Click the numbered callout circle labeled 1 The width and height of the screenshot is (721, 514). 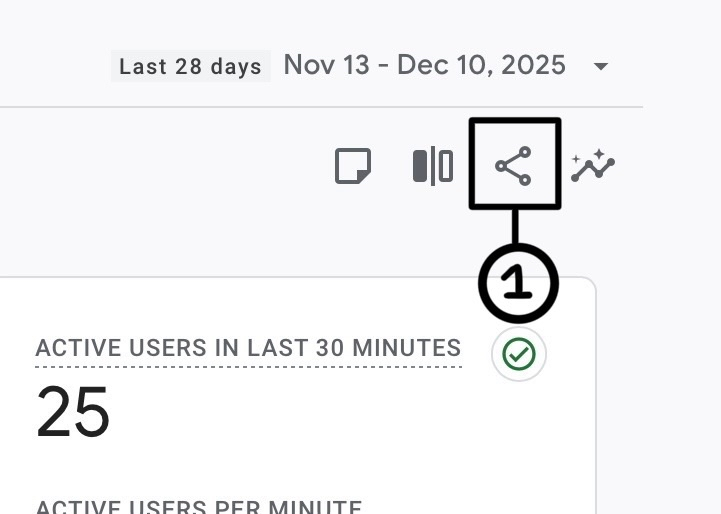click(x=517, y=284)
